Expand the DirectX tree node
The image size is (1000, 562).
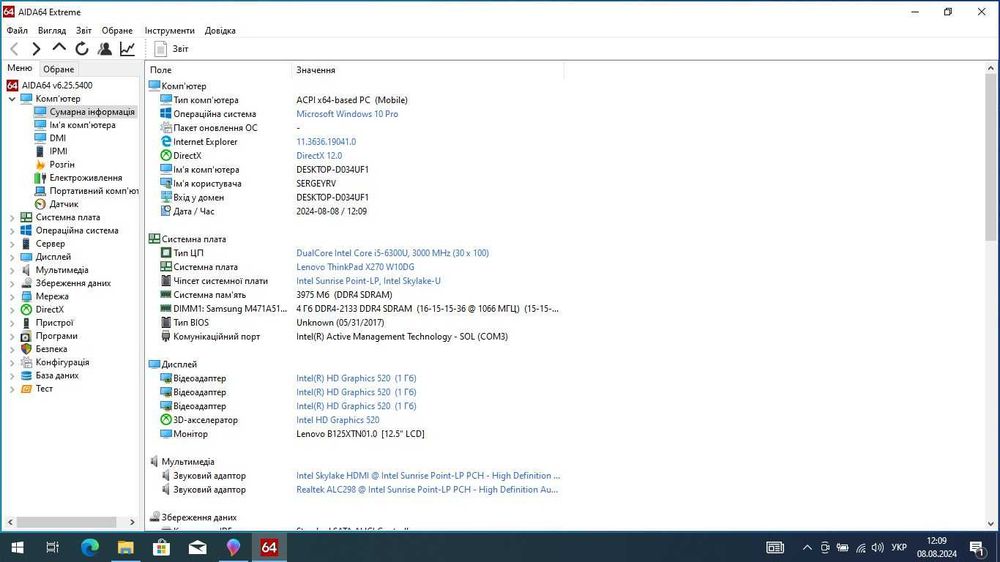point(11,310)
